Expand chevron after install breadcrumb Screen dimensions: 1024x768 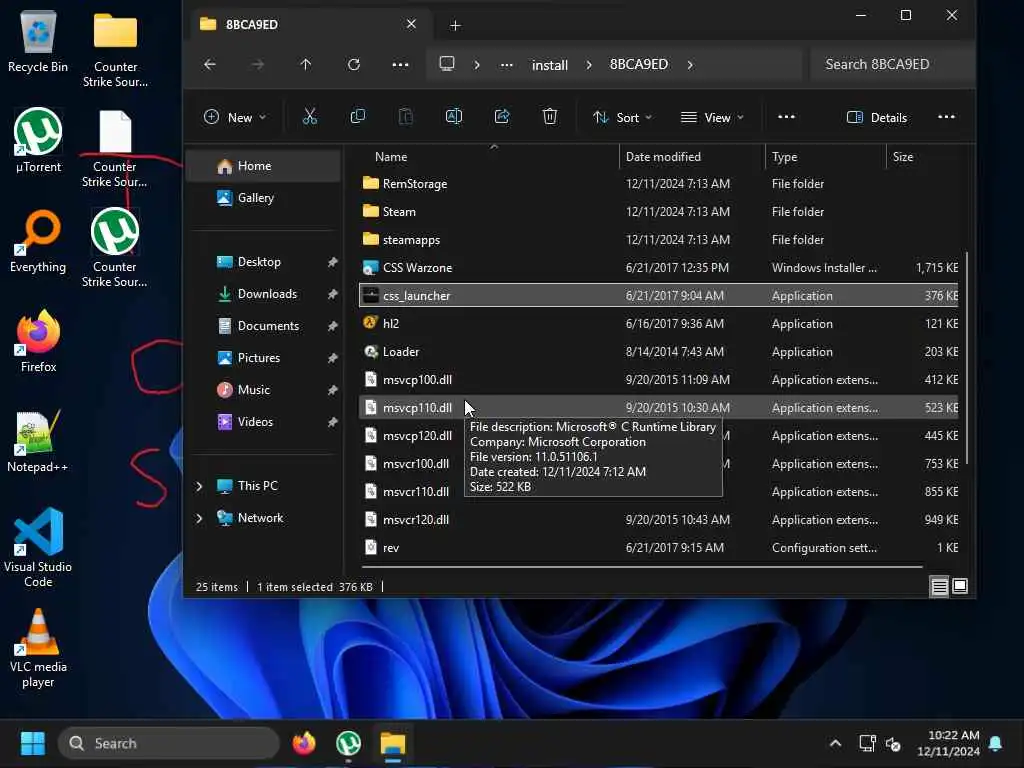[589, 65]
